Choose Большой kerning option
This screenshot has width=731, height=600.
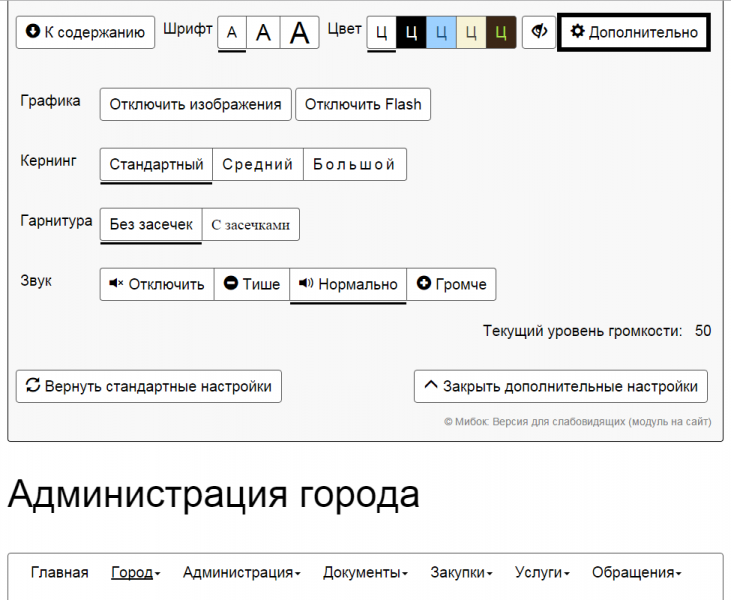(x=355, y=165)
